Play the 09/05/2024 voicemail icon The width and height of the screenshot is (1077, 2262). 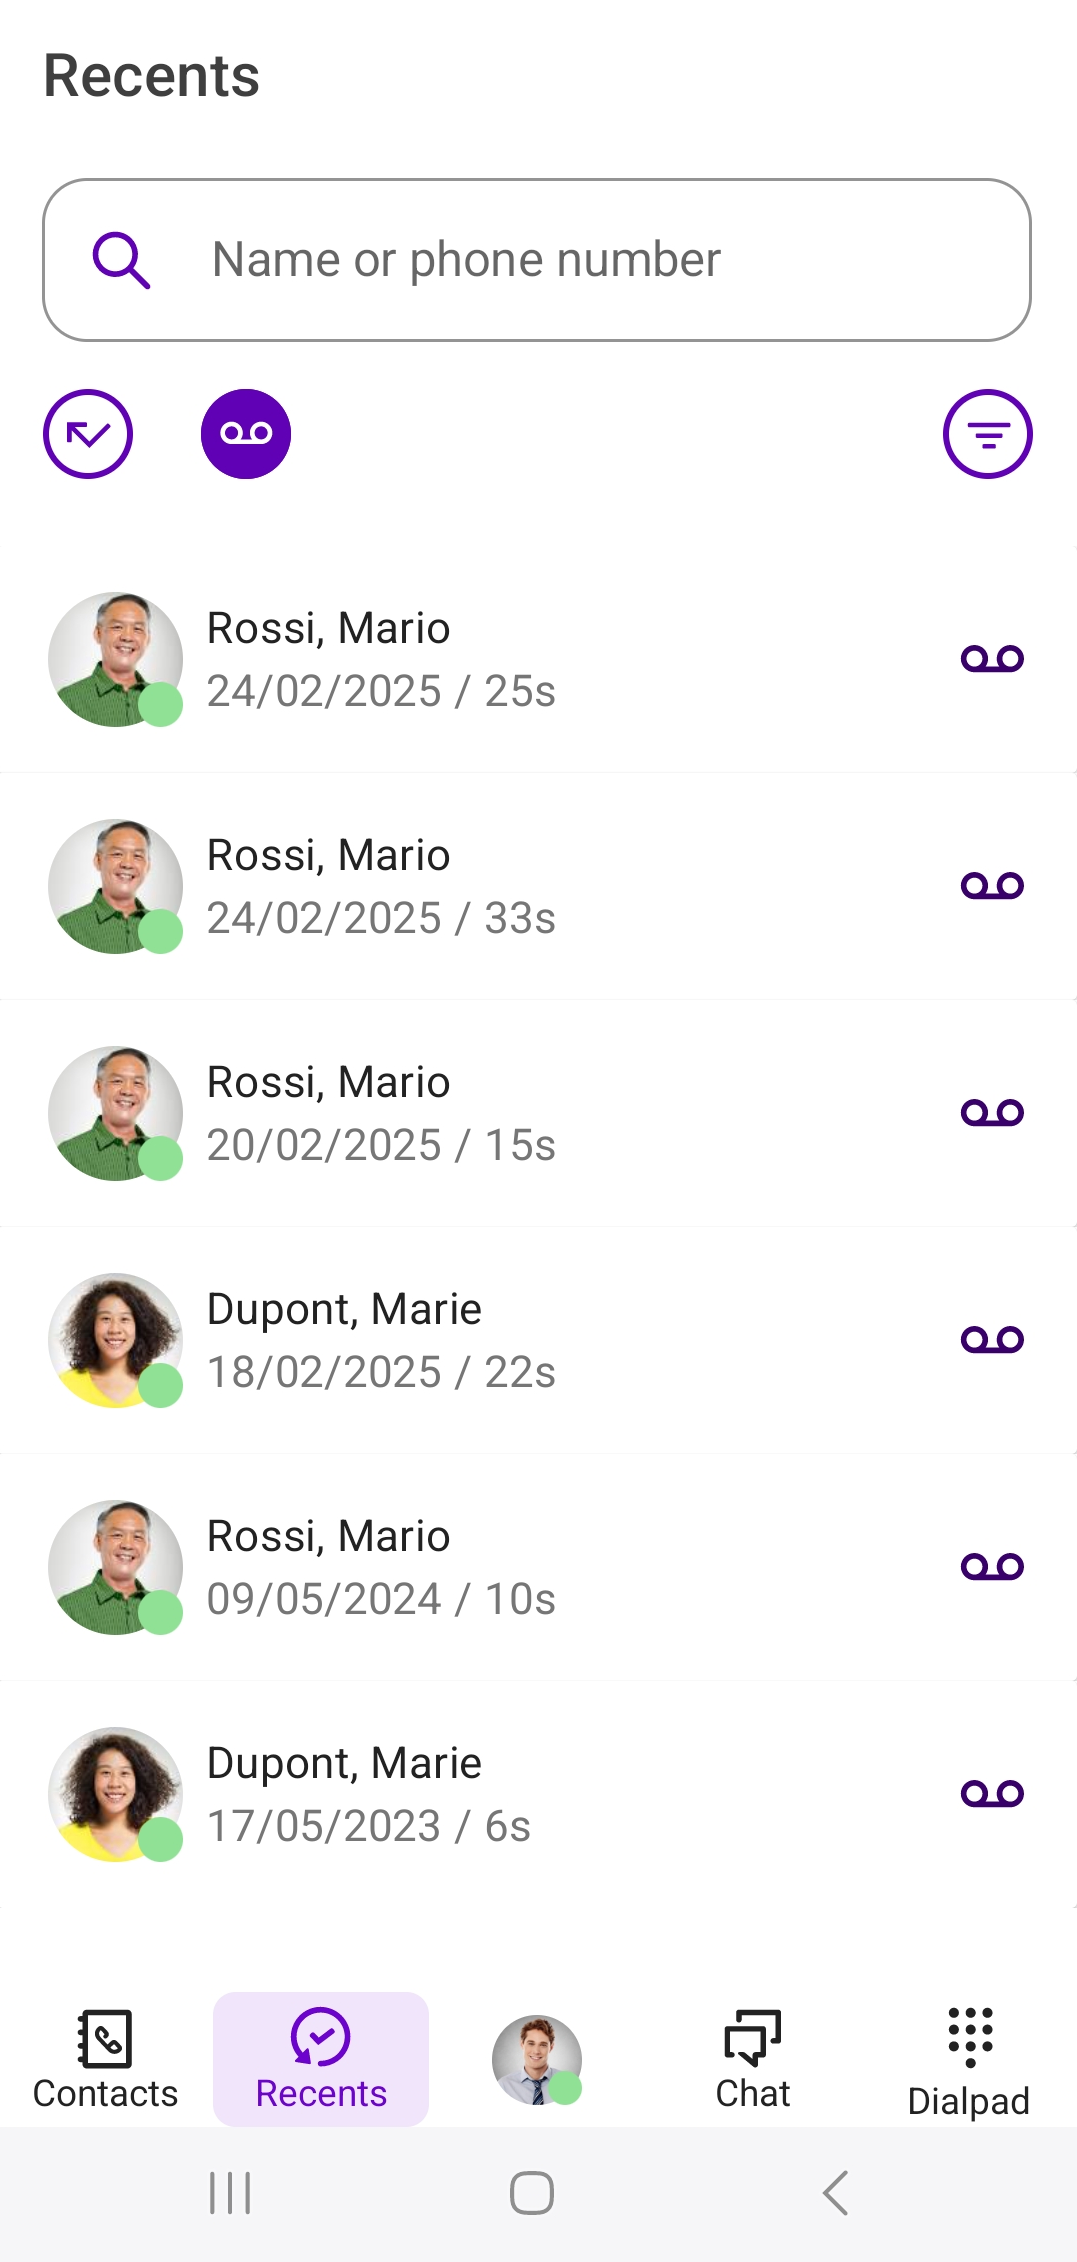coord(991,1567)
